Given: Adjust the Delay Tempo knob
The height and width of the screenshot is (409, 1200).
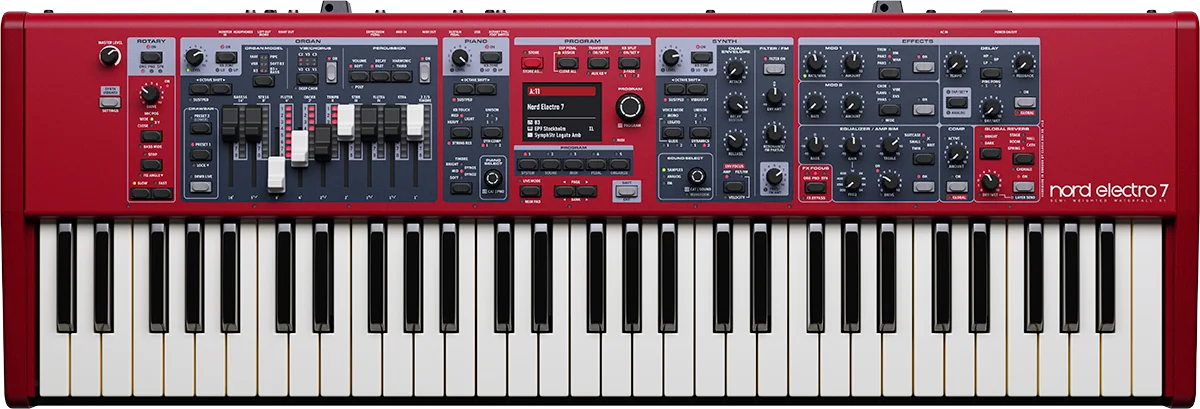Looking at the screenshot, I should coord(955,62).
